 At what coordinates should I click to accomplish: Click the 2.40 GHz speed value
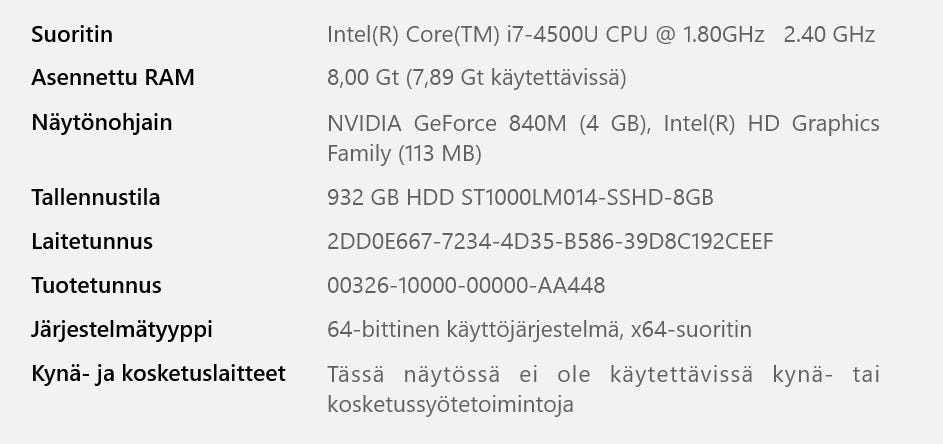pos(829,34)
